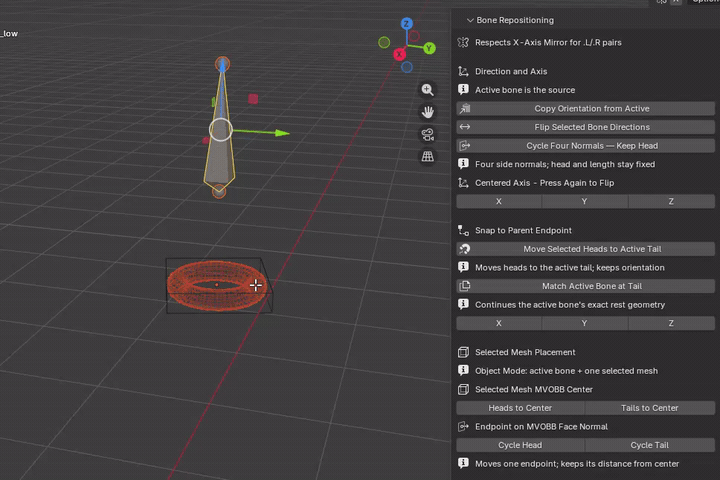Click the red plane move handle

coord(253,99)
